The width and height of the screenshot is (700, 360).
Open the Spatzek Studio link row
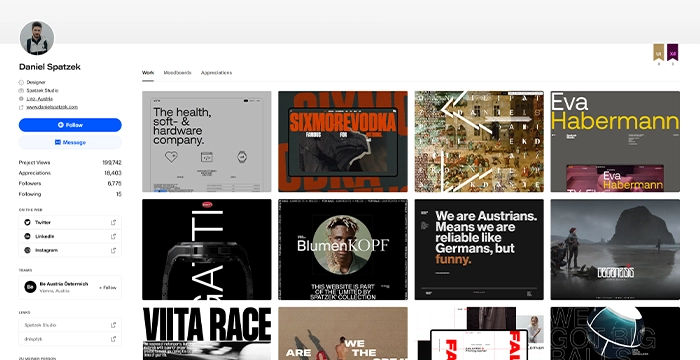coord(70,325)
